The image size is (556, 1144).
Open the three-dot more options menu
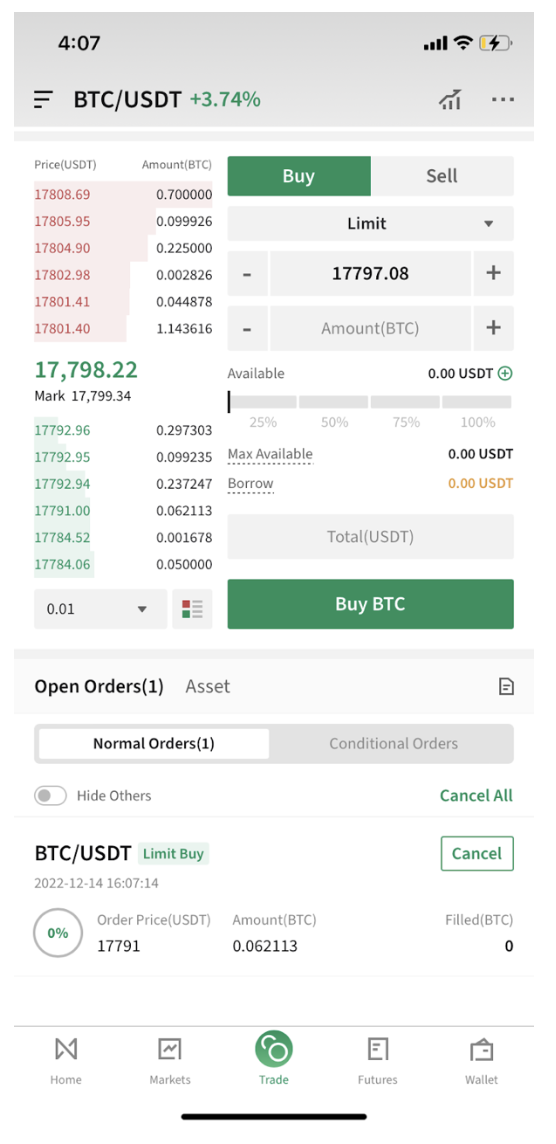[x=503, y=100]
